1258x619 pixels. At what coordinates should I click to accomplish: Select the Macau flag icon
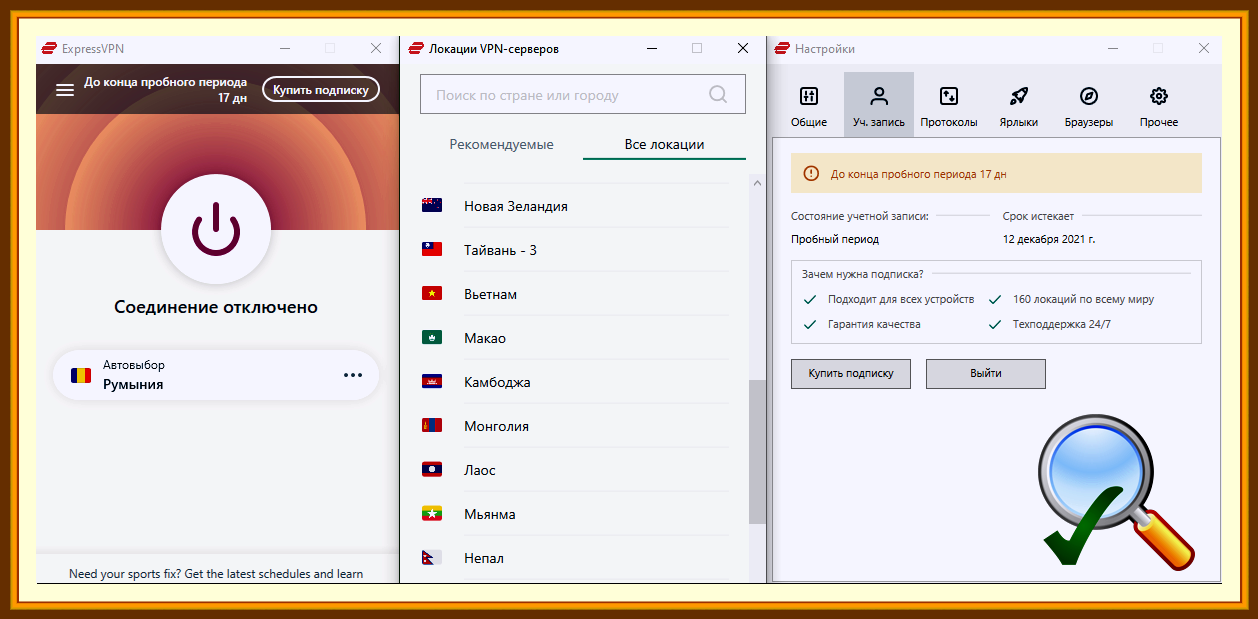pyautogui.click(x=432, y=338)
